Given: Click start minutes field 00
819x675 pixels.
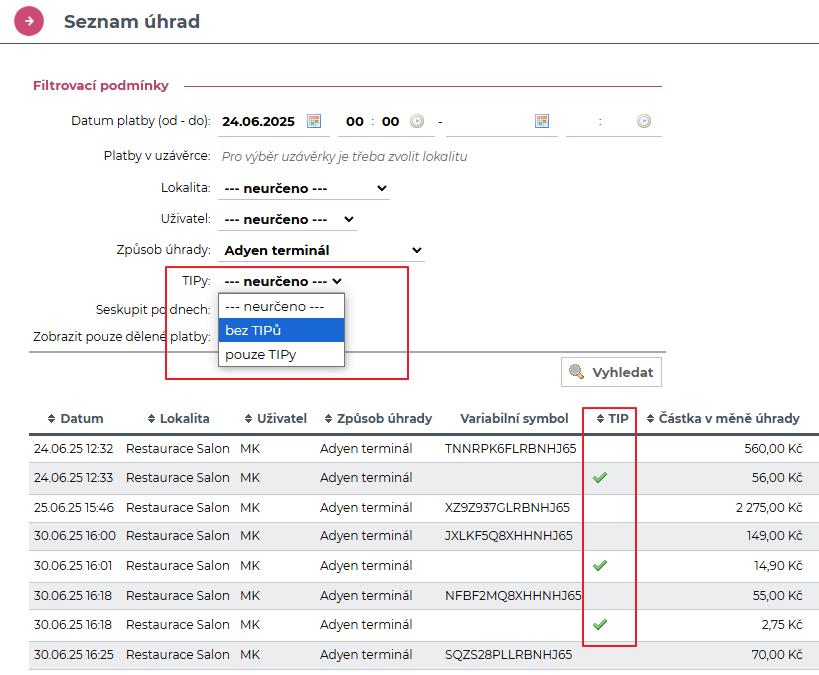Looking at the screenshot, I should [390, 122].
